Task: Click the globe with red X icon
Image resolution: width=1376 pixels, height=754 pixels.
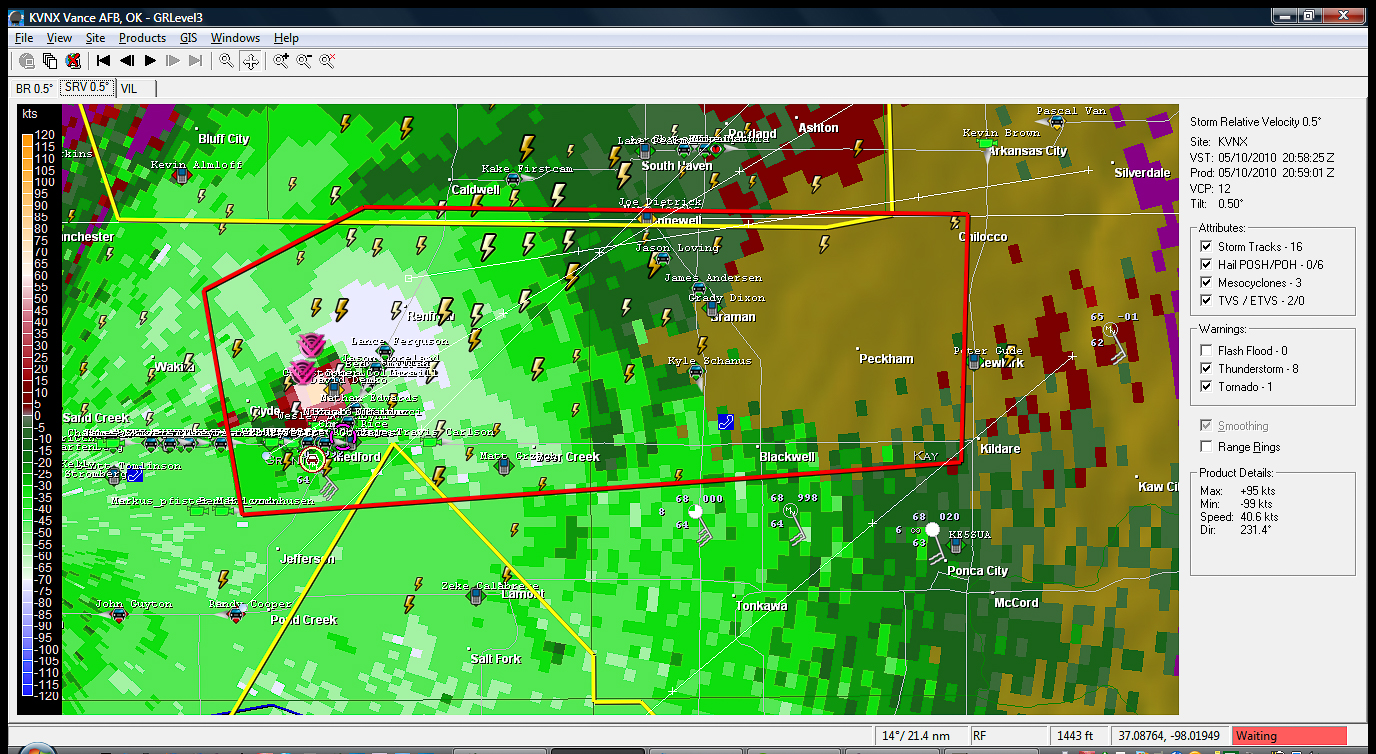Action: (x=73, y=61)
